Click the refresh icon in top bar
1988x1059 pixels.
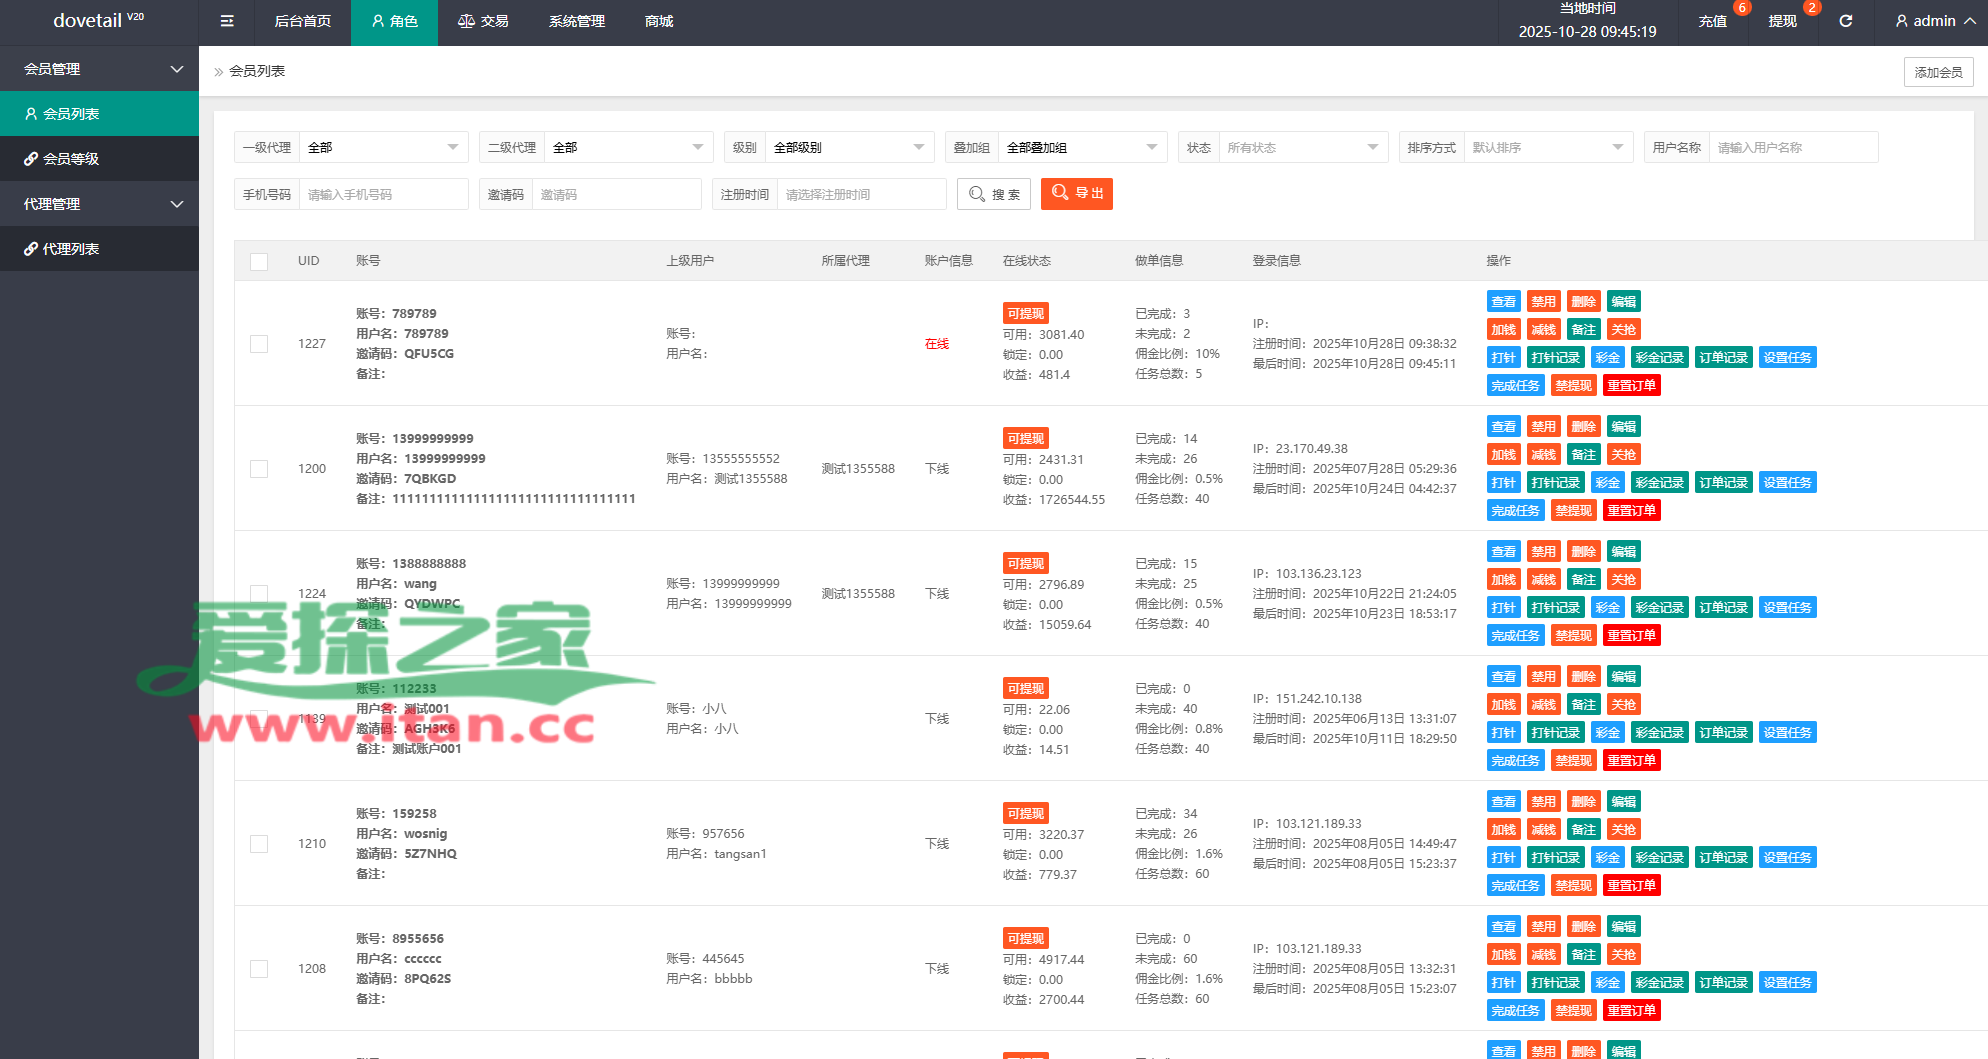[1845, 21]
